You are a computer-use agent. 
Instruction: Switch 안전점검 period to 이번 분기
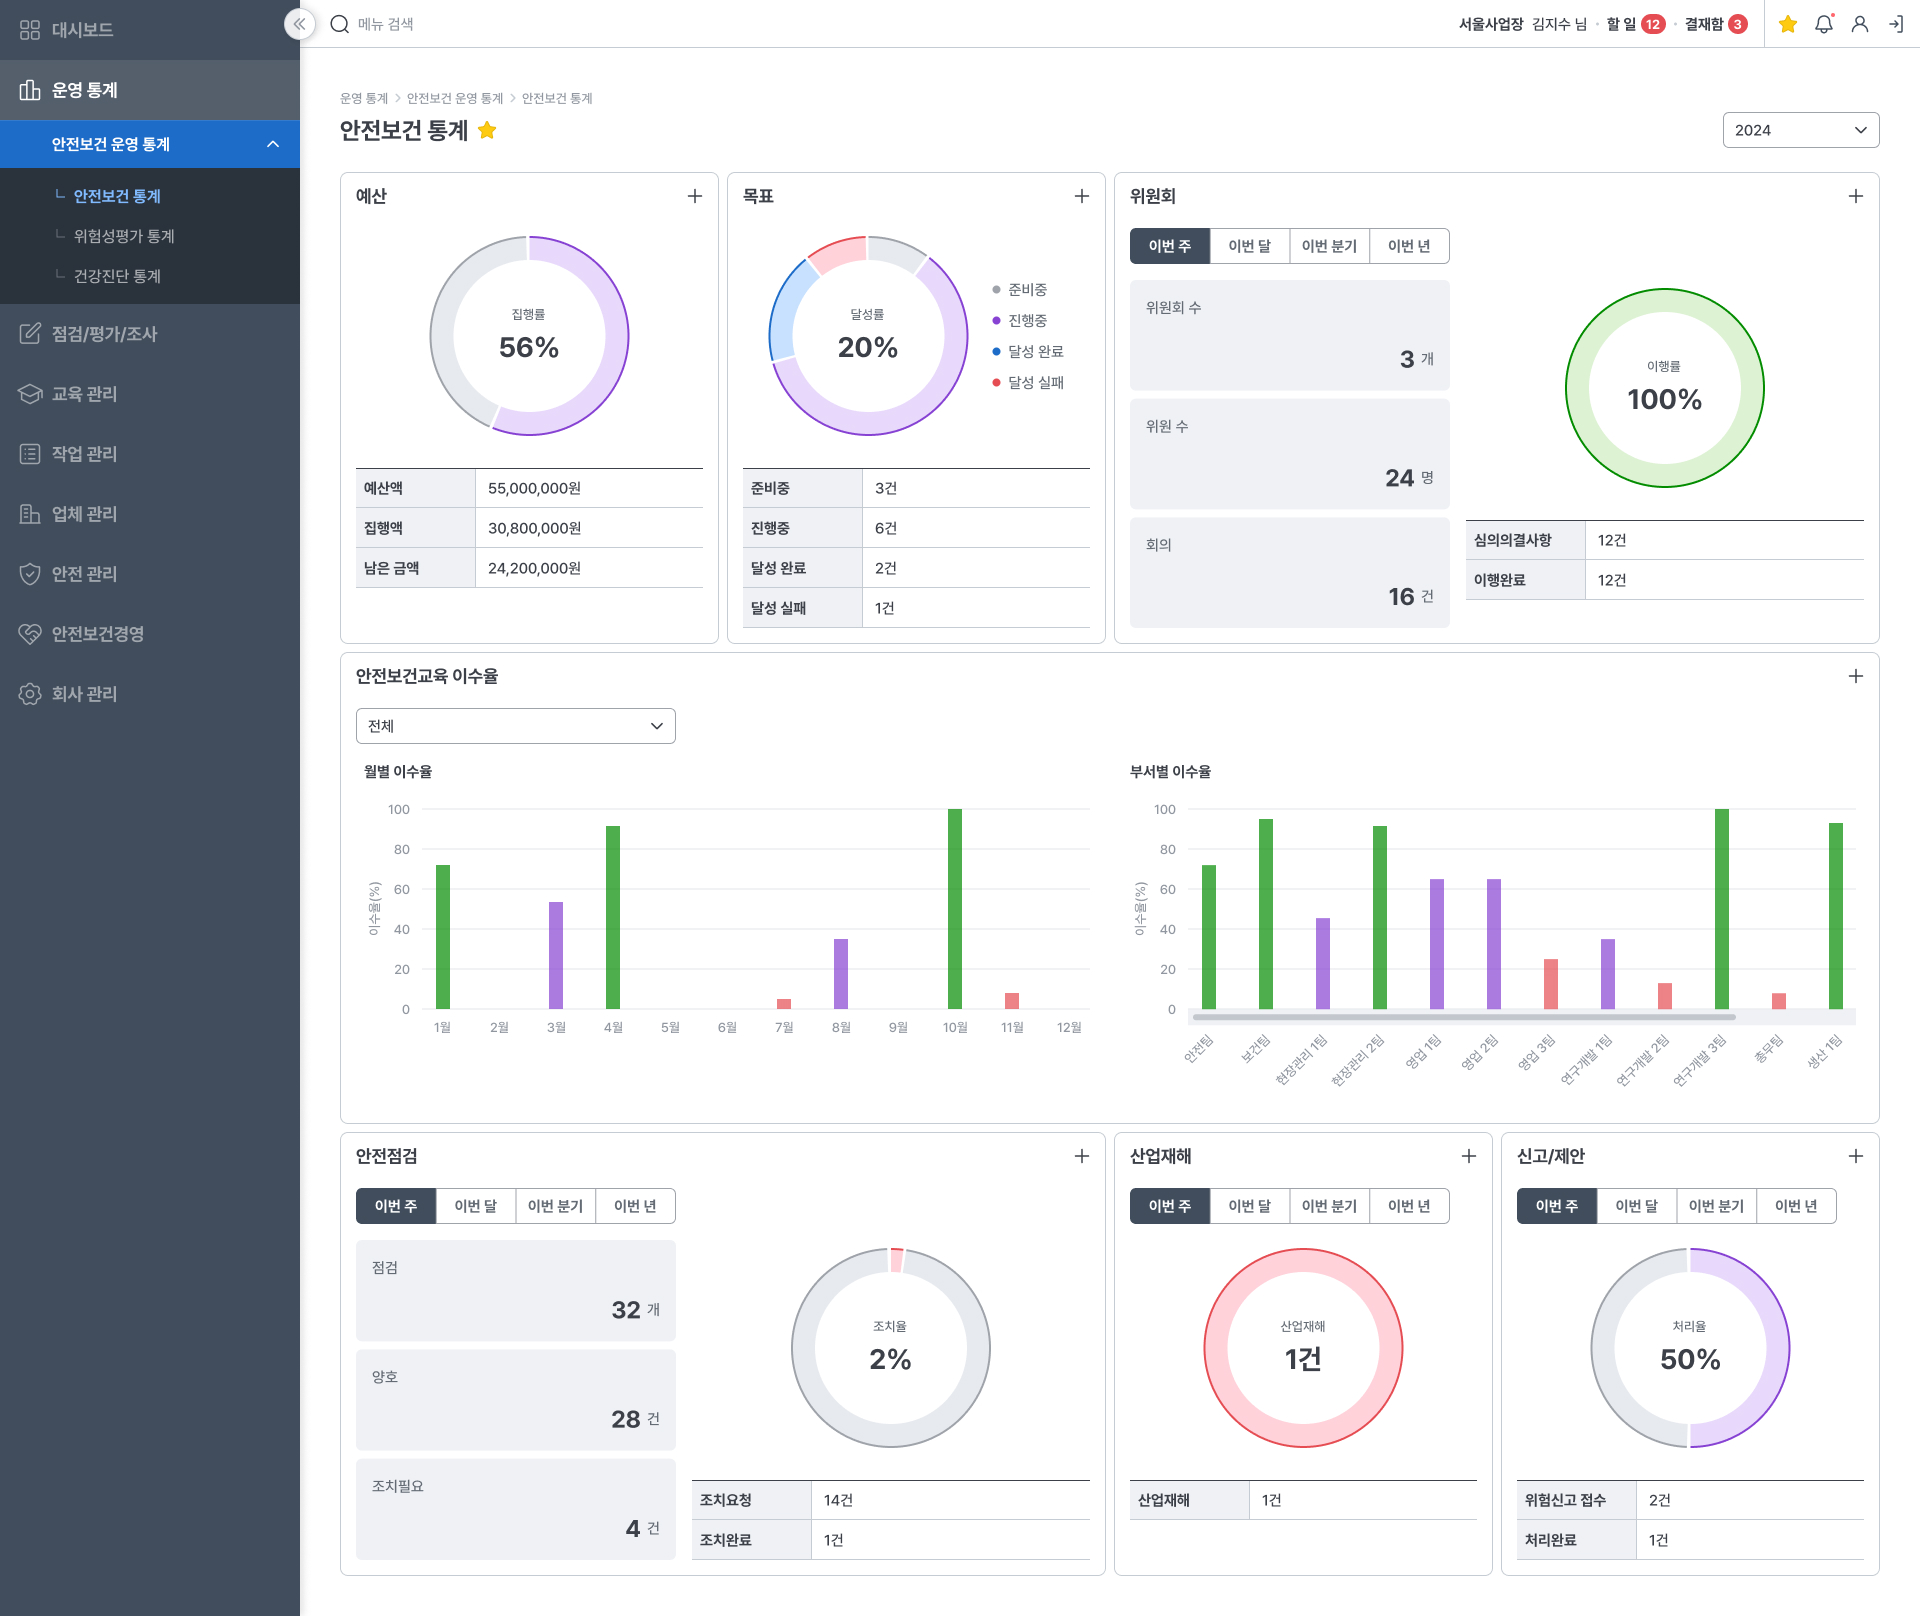[x=555, y=1206]
